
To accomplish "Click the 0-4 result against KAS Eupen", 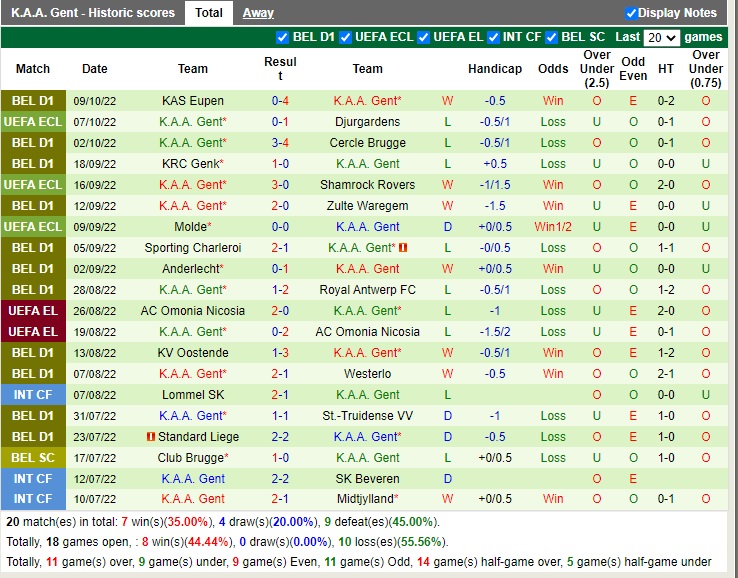I will point(280,101).
